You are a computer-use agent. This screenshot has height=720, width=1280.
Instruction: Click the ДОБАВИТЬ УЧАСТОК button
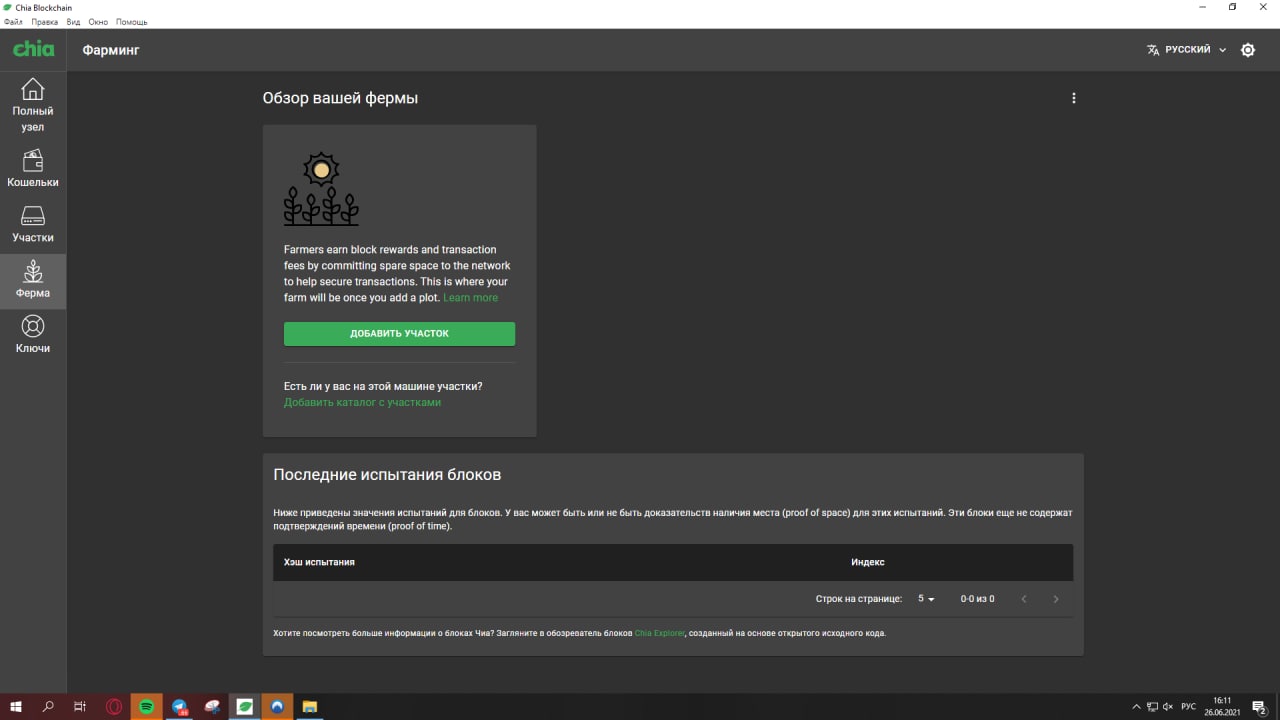pyautogui.click(x=399, y=334)
